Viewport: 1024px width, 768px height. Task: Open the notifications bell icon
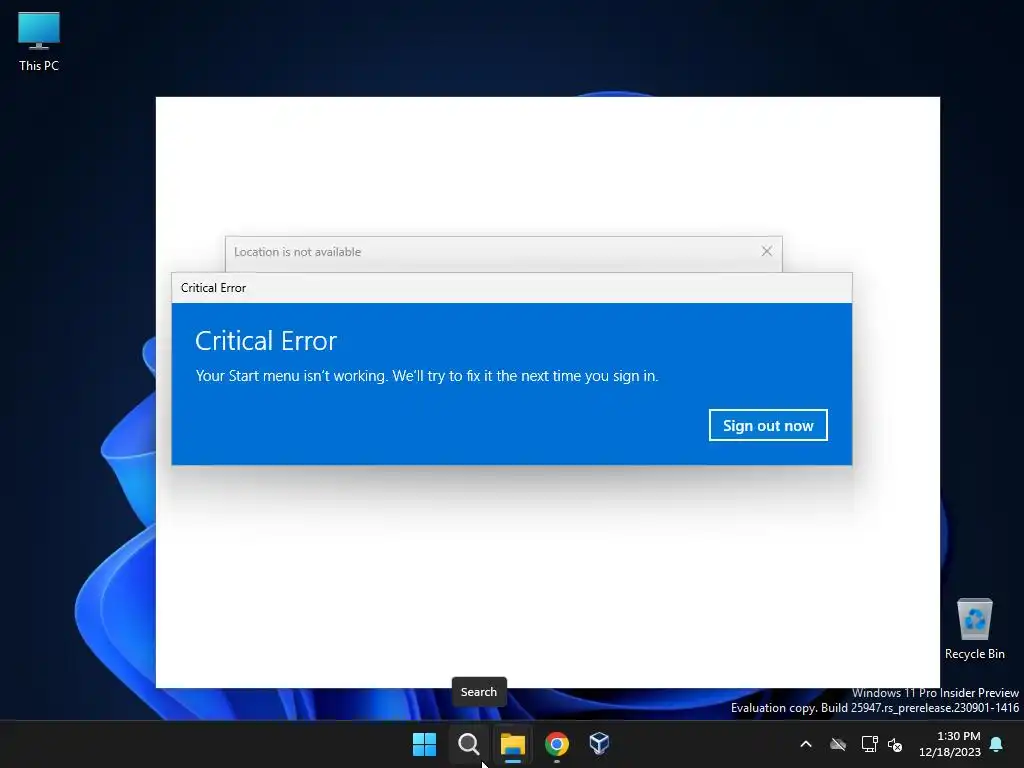point(997,744)
